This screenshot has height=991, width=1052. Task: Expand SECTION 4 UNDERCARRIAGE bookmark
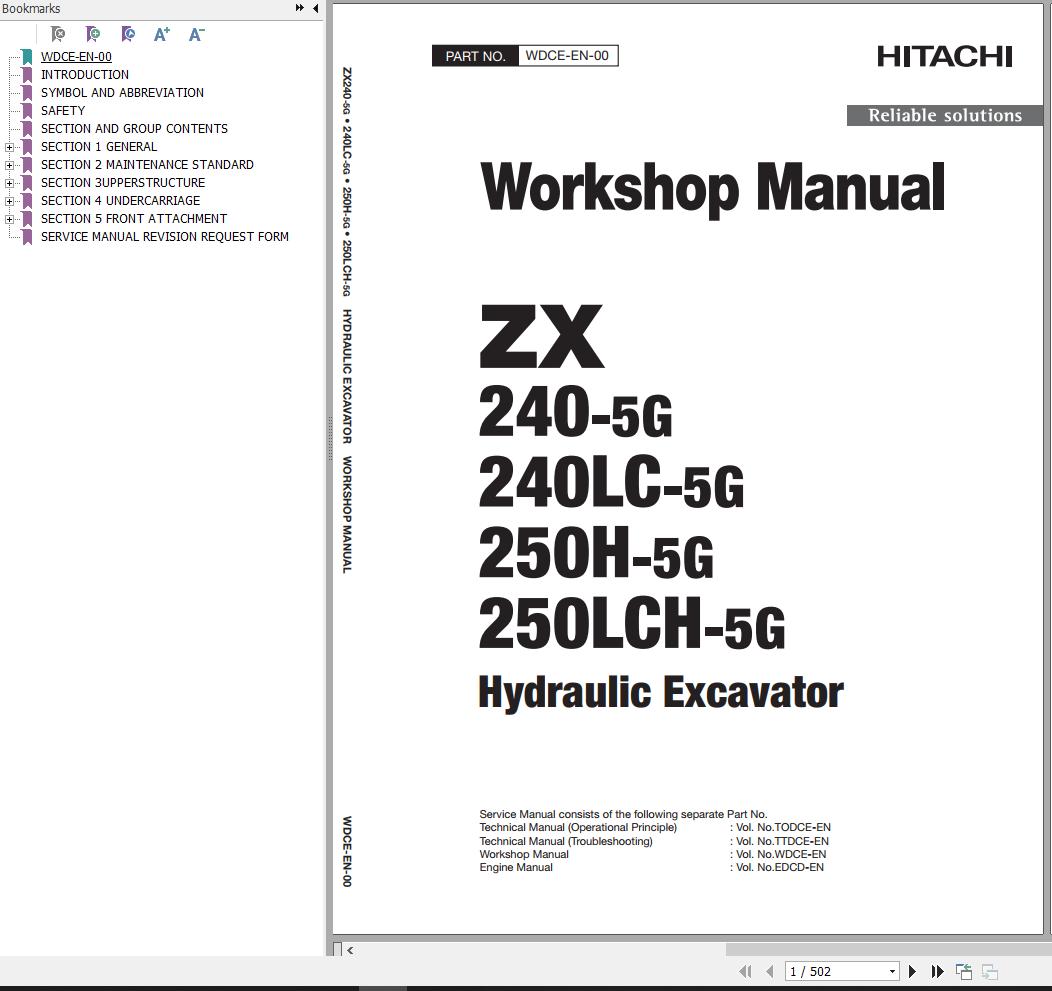click(9, 201)
